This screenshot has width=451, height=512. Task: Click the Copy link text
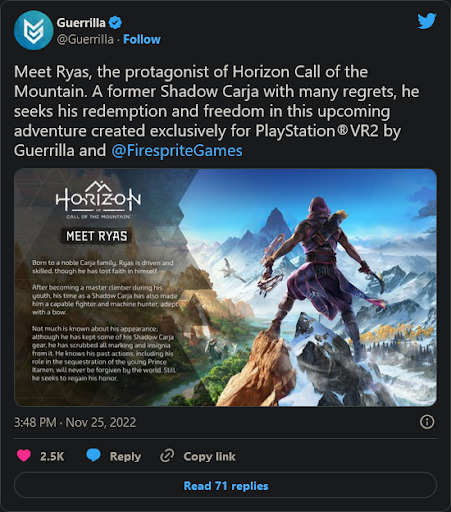pyautogui.click(x=209, y=456)
